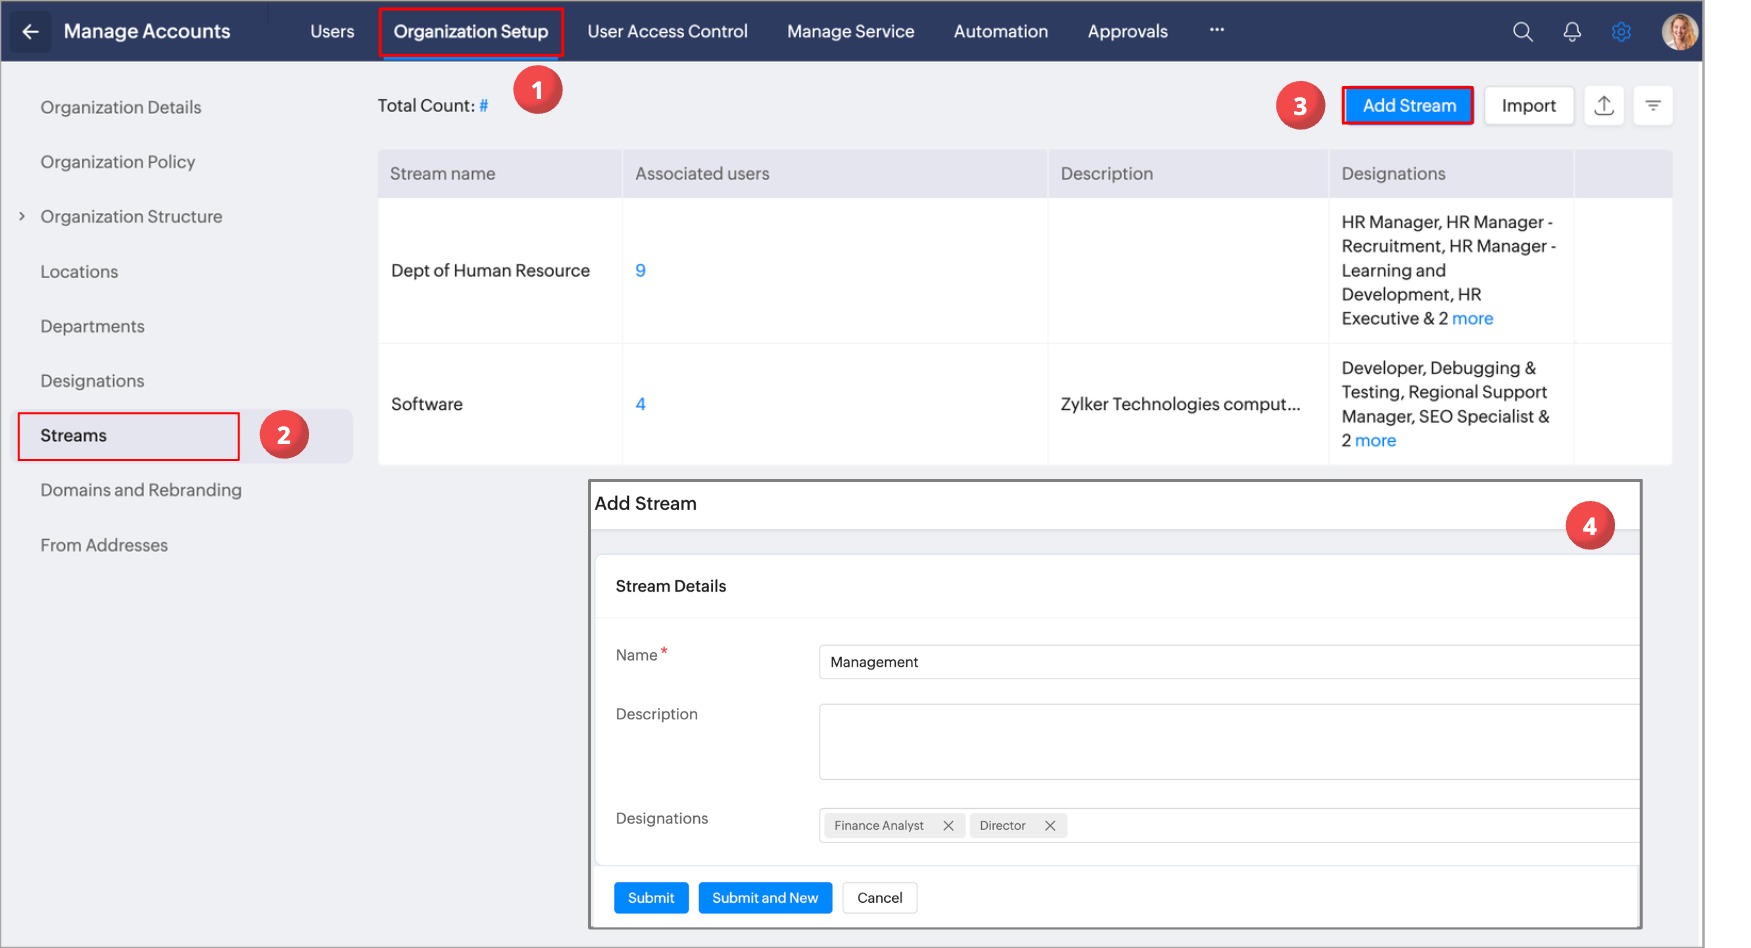Click in the Description text area

[1228, 742]
